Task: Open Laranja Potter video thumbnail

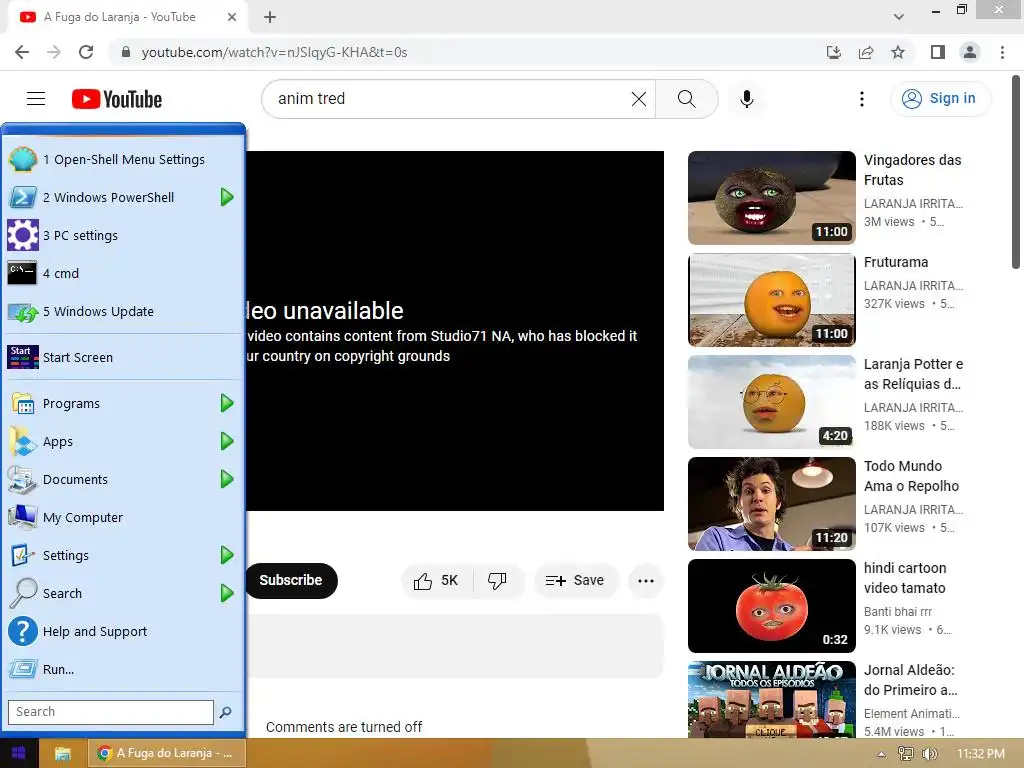Action: pos(771,402)
